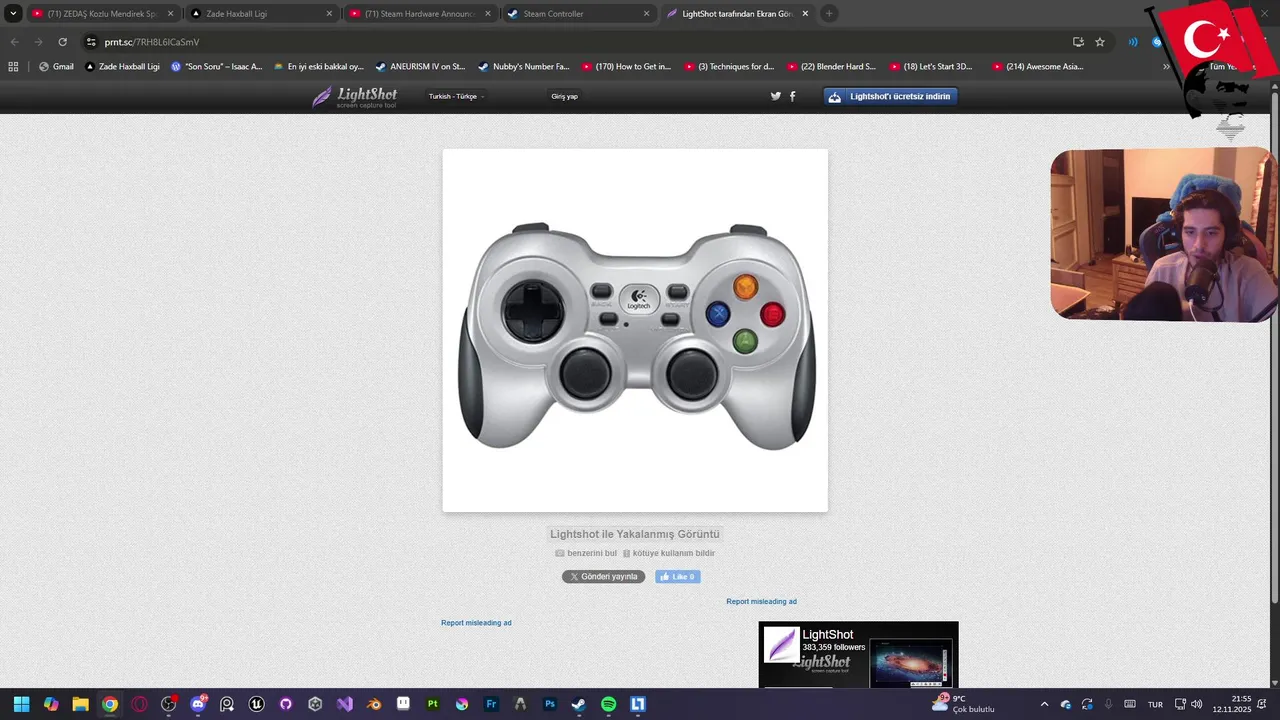
Task: Open a new tab with the plus icon
Action: point(829,14)
